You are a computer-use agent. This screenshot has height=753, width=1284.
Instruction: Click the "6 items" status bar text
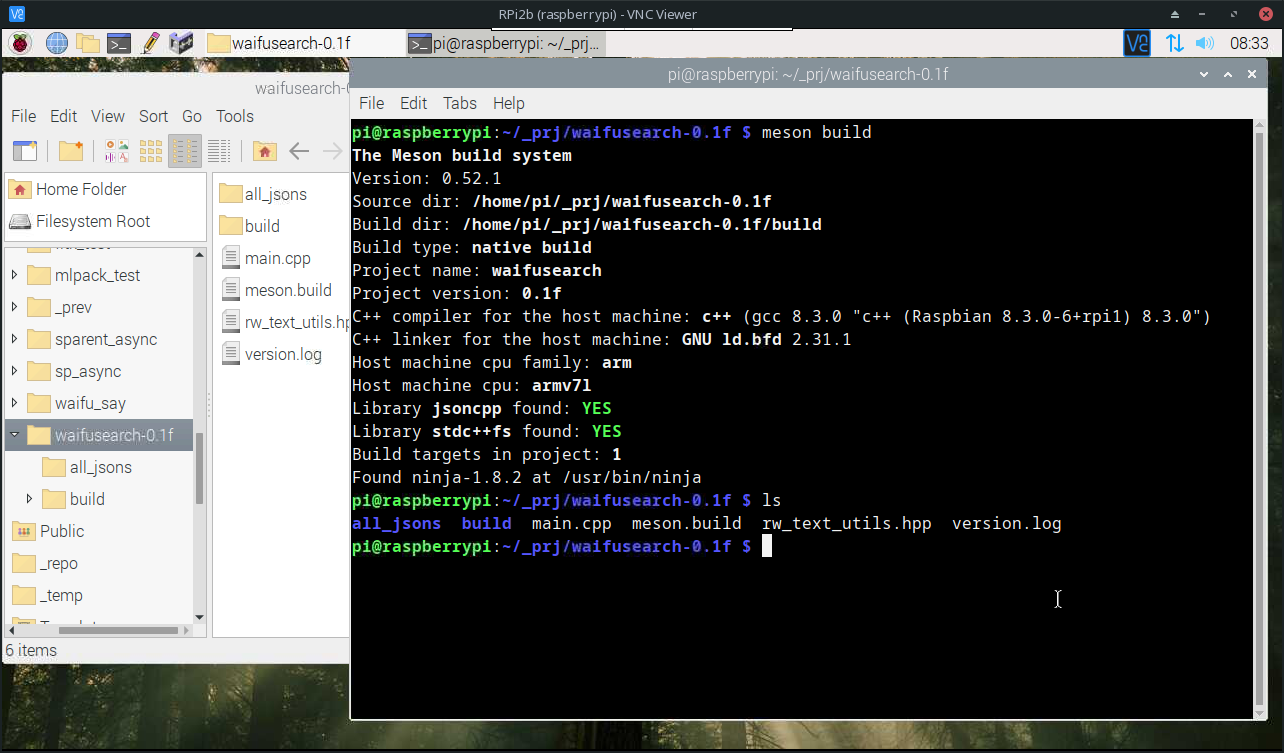(x=31, y=650)
